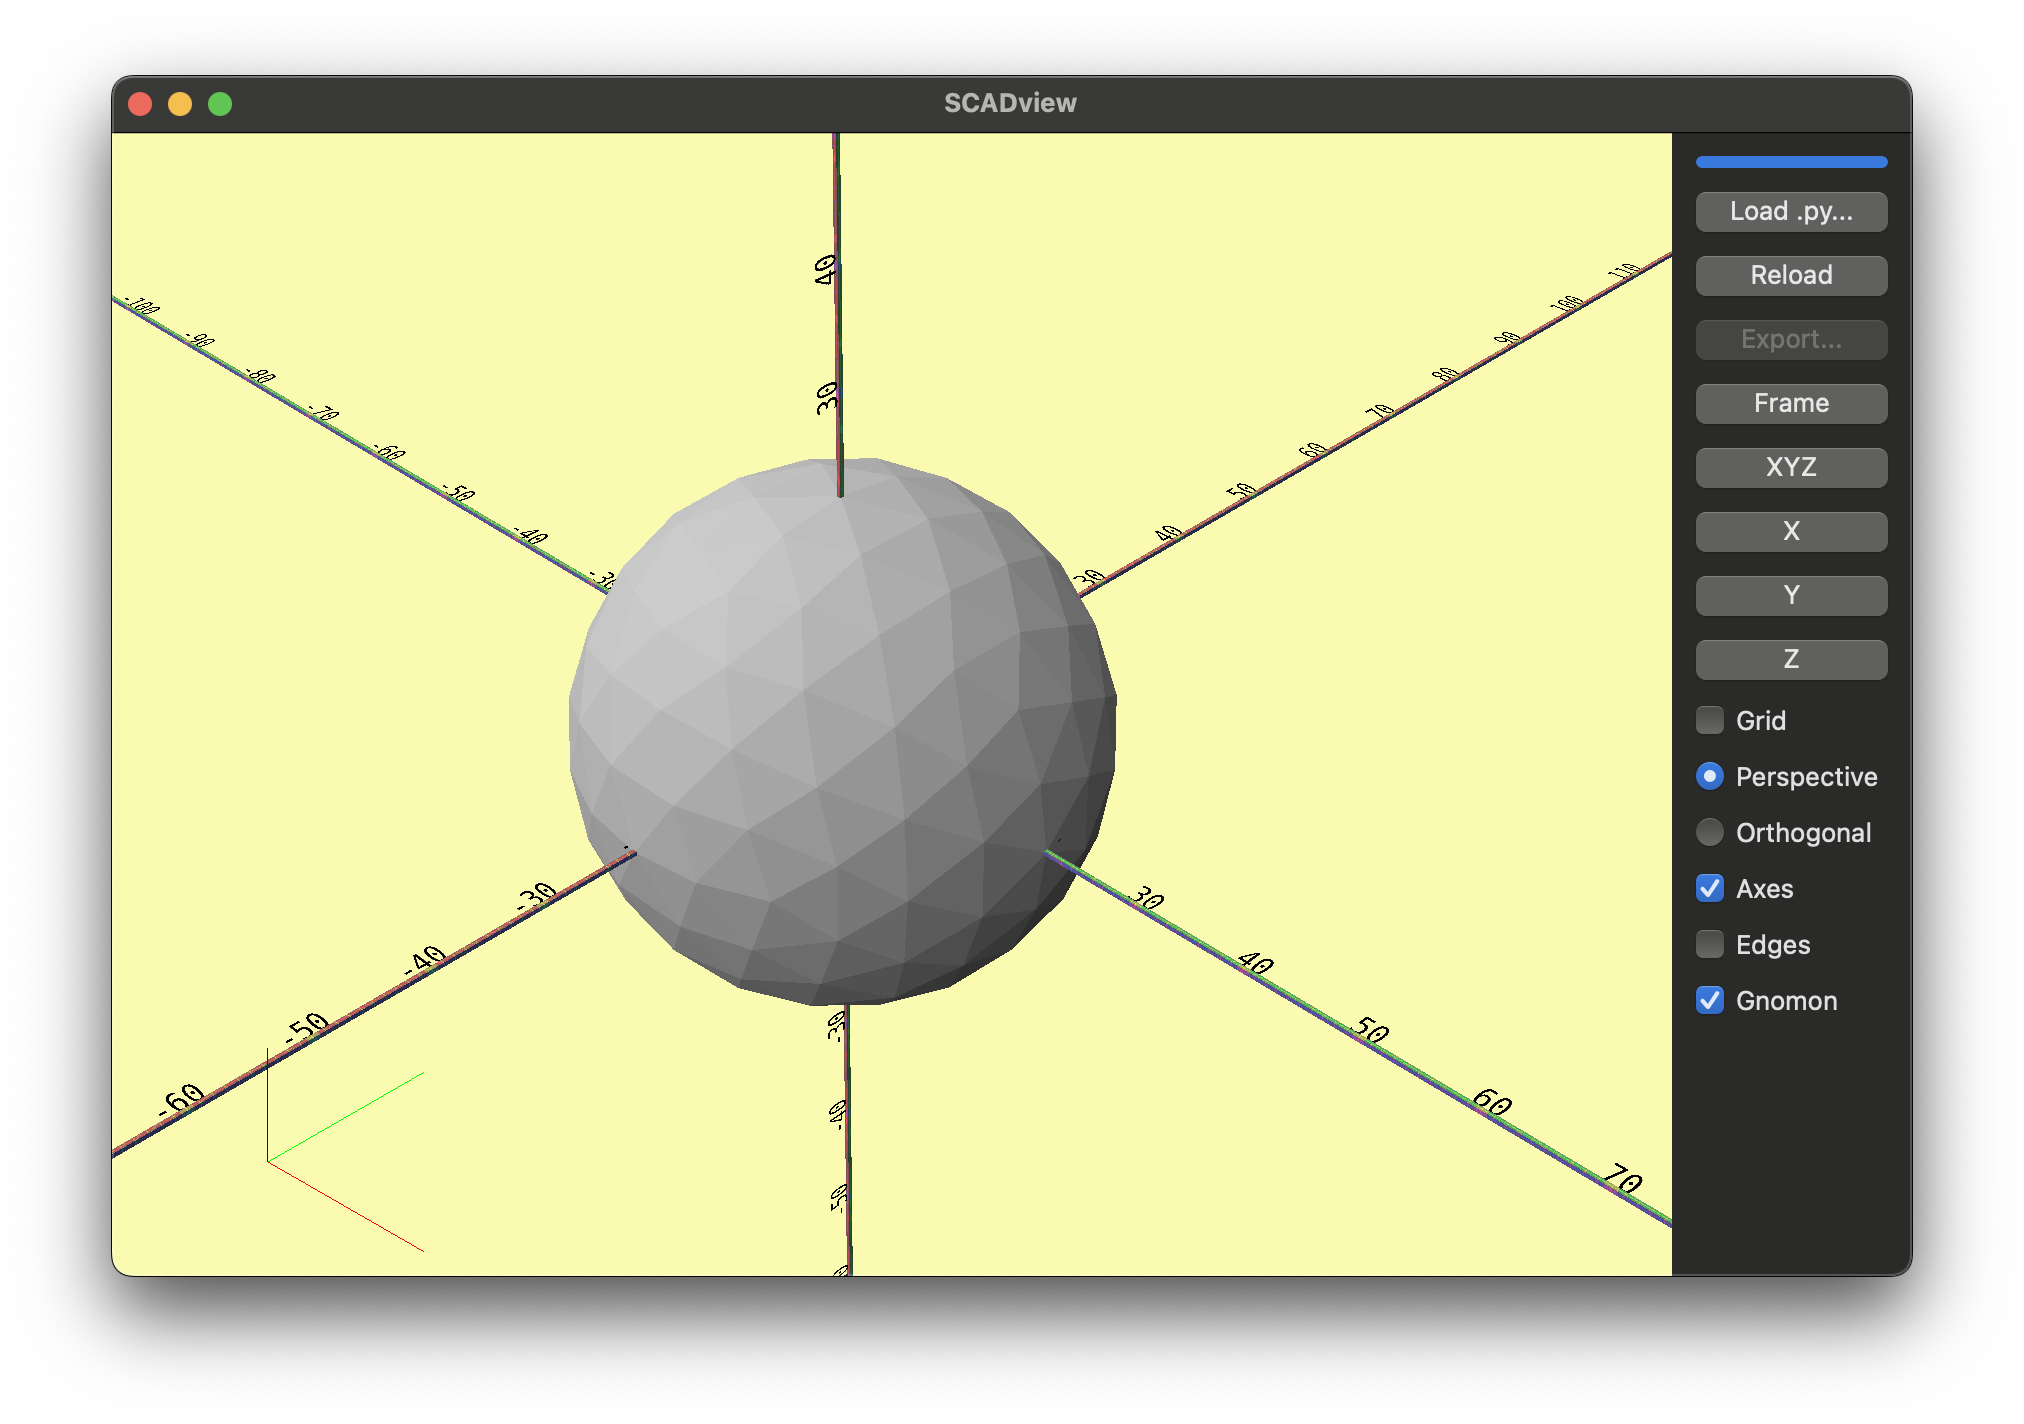Select the Perspective projection mode

click(x=1709, y=776)
